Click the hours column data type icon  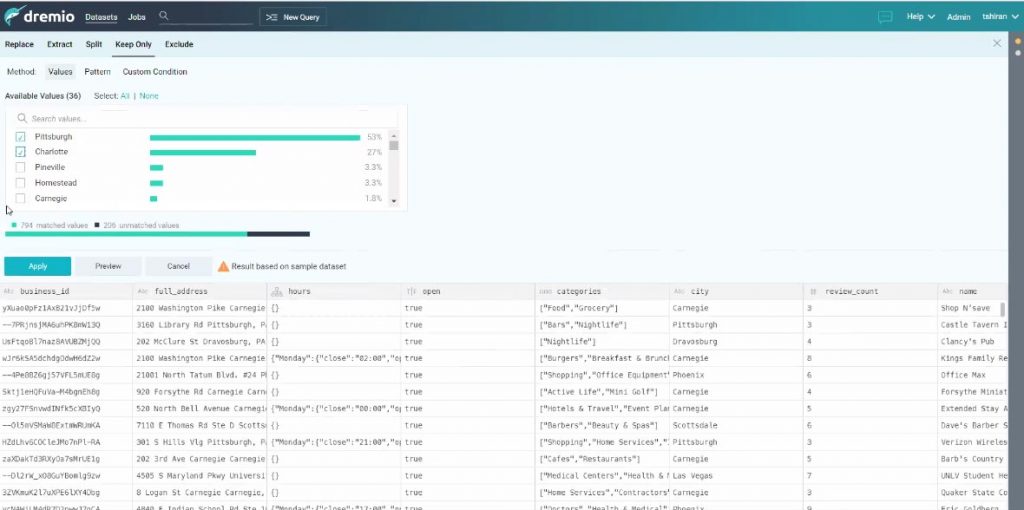pos(276,291)
